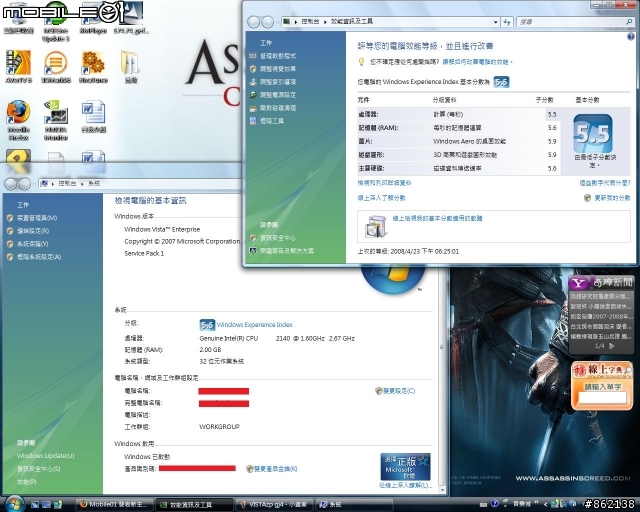640x512 pixels.
Task: Click the Performance window search field
Action: coord(571,22)
